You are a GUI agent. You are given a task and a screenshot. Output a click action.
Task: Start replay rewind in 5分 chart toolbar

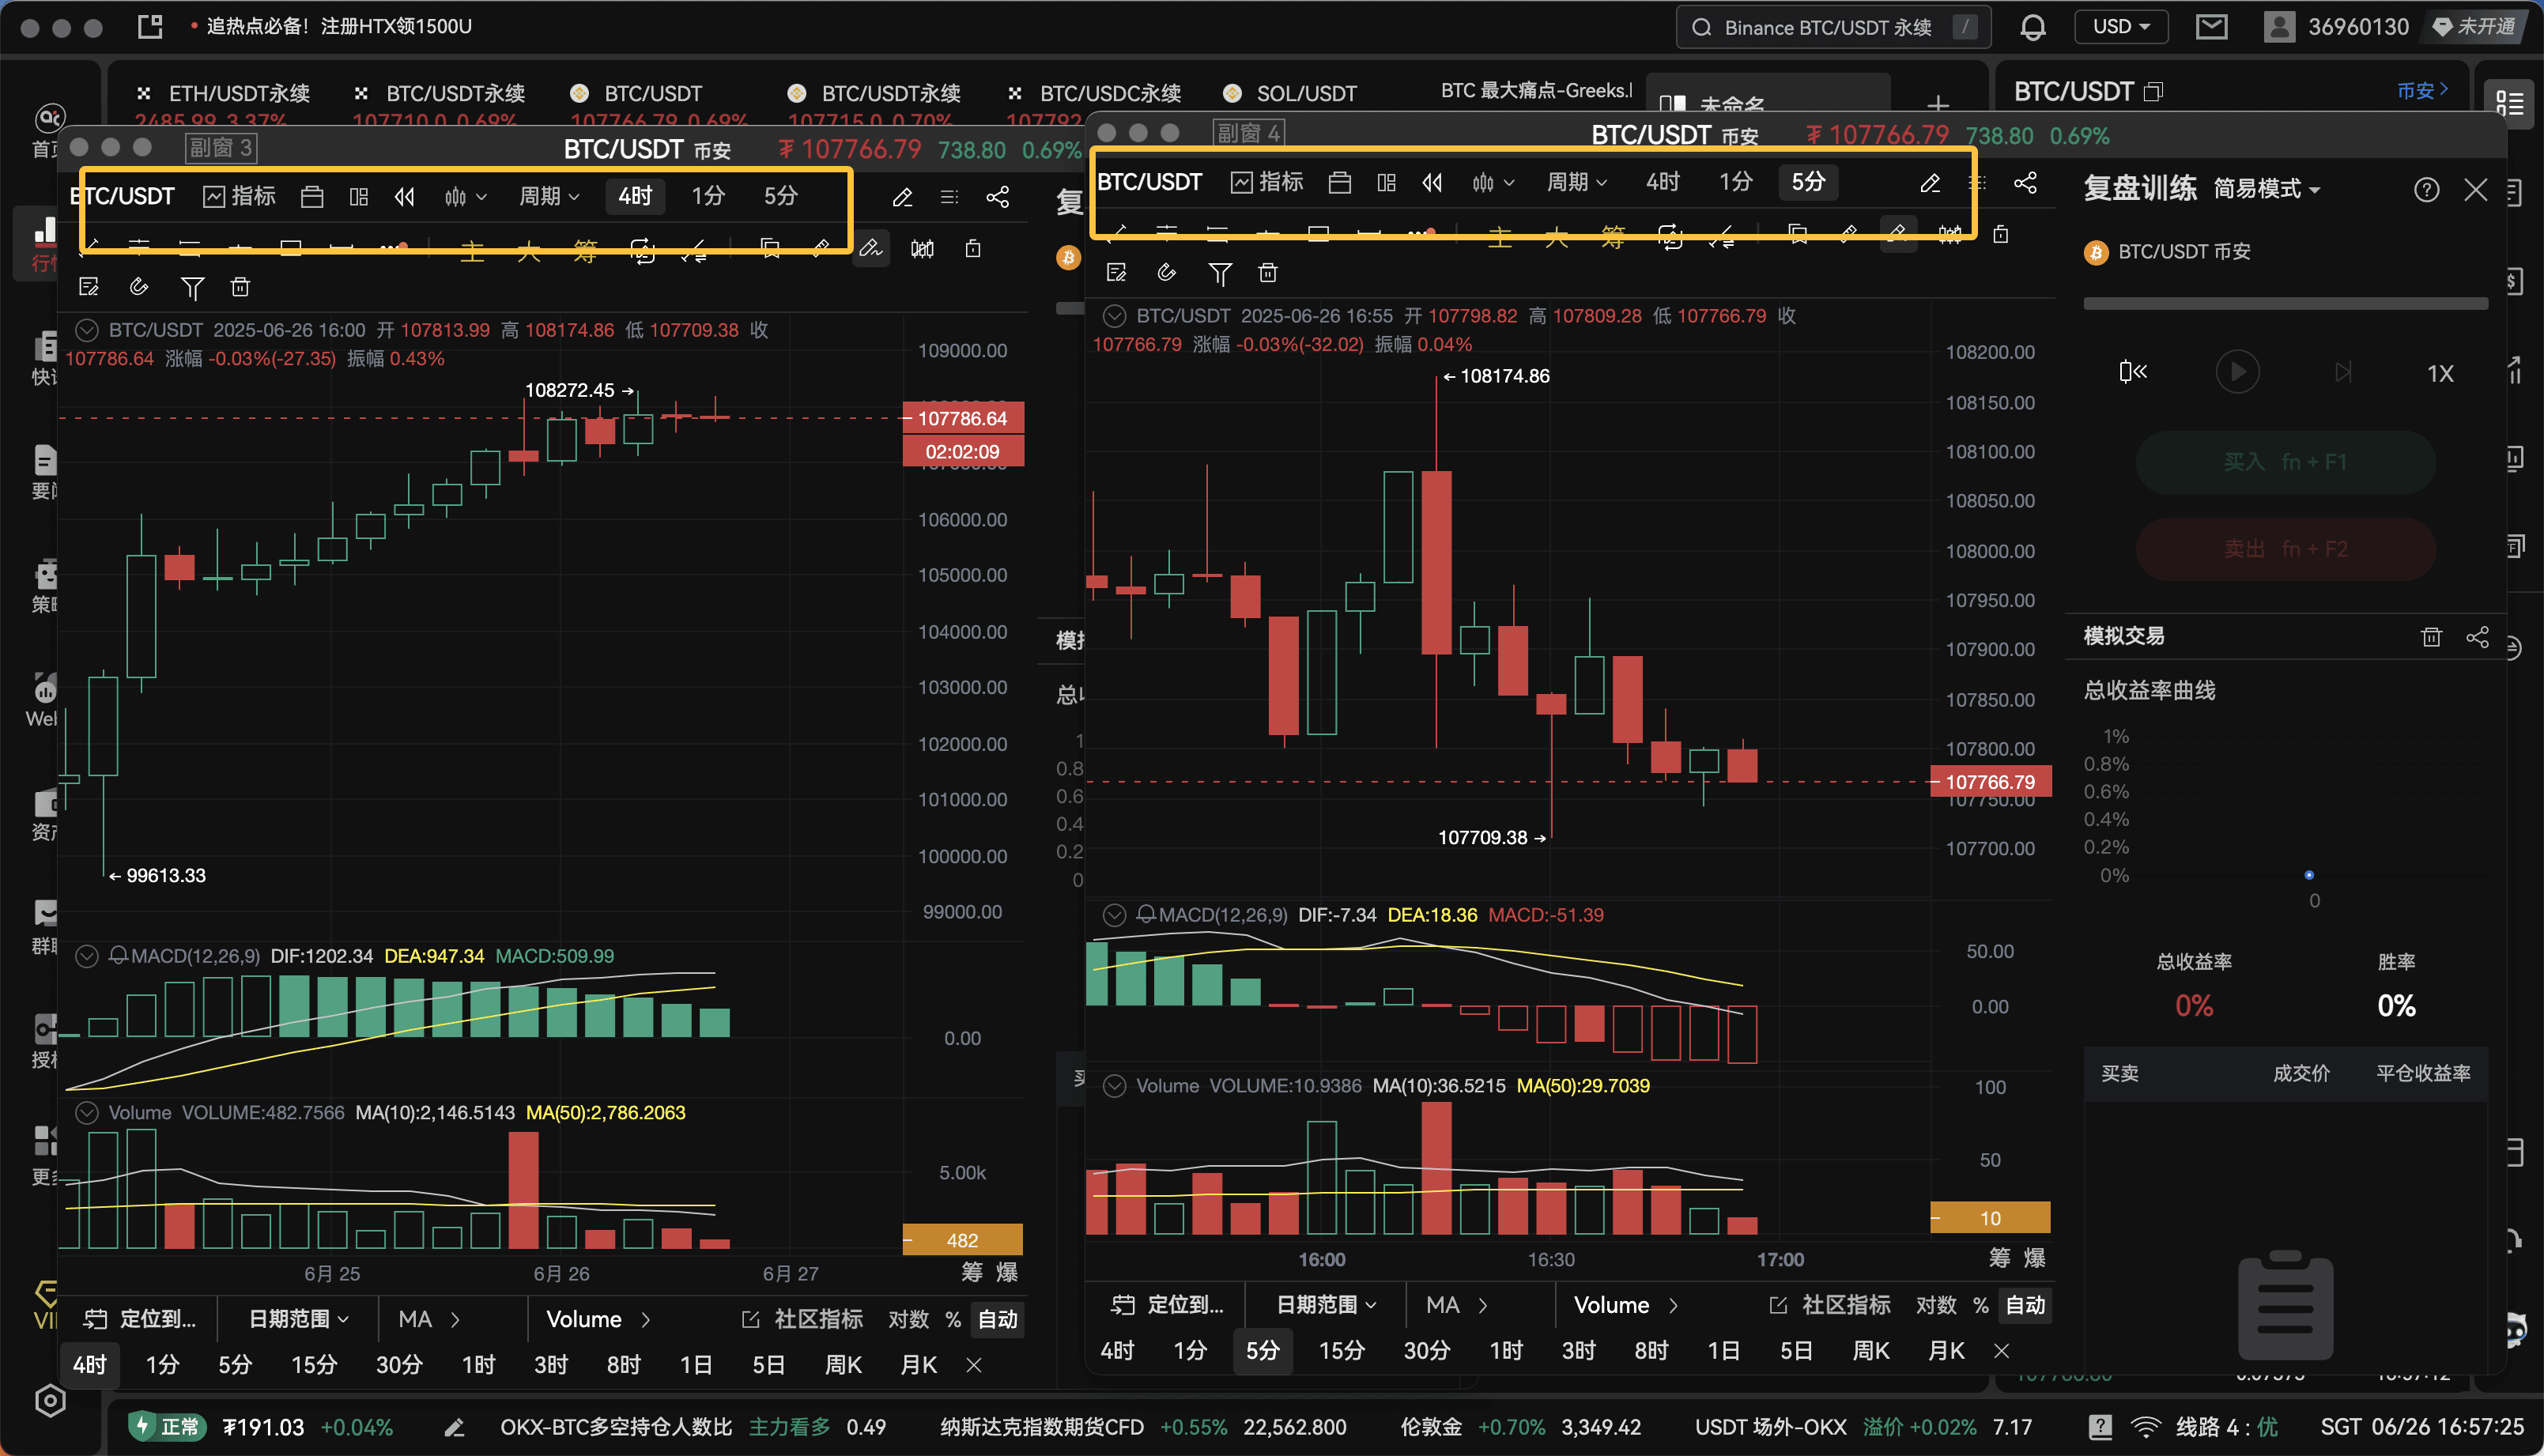(x=1432, y=182)
